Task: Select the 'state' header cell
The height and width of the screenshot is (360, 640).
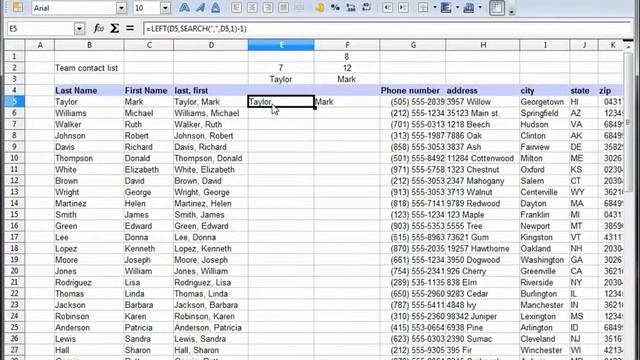Action: click(584, 91)
